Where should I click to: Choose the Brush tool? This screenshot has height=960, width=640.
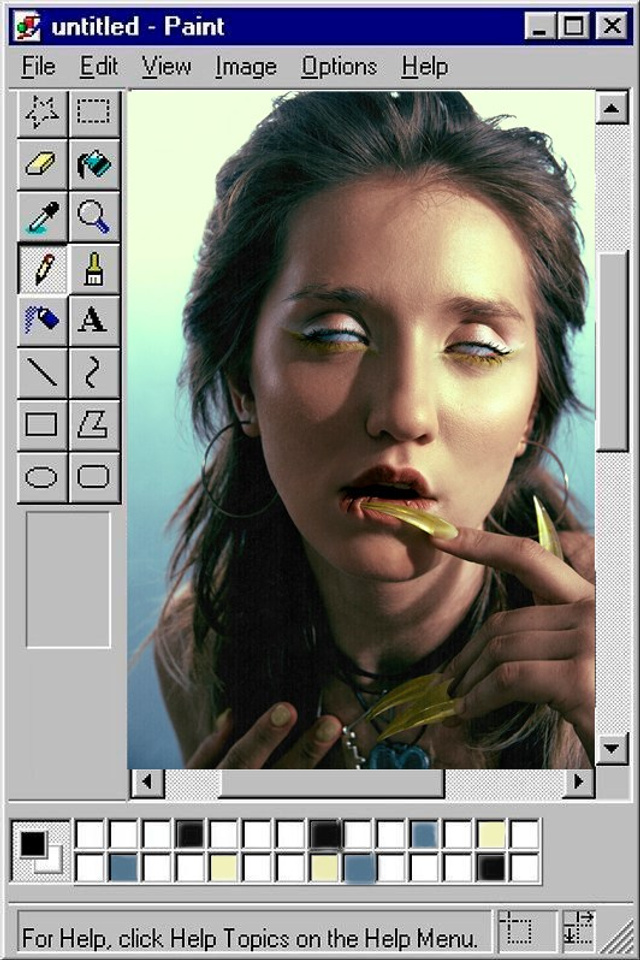[x=94, y=268]
